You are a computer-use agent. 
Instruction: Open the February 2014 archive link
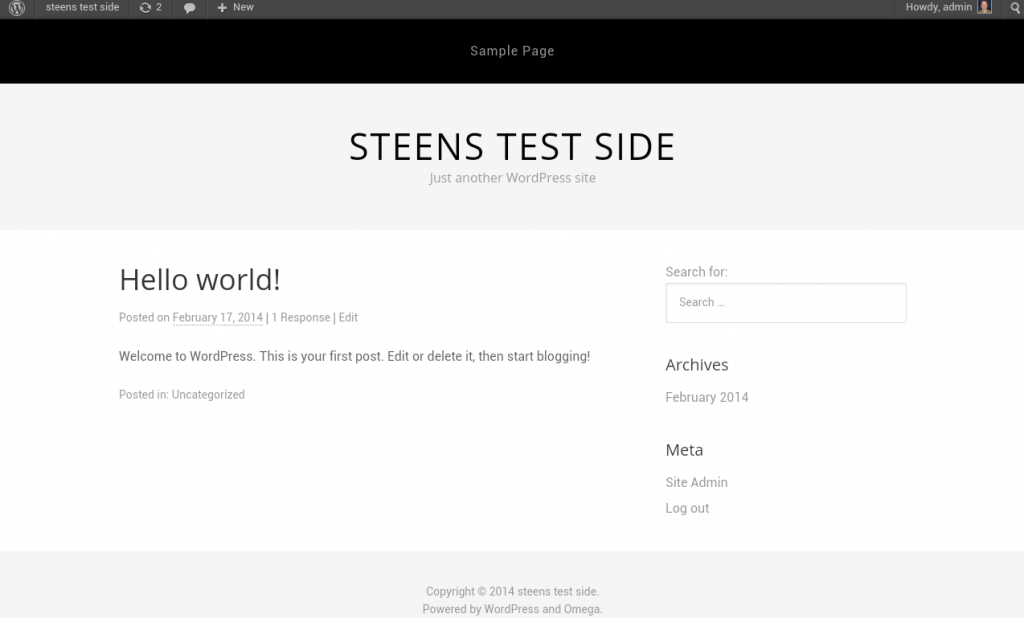click(x=707, y=397)
